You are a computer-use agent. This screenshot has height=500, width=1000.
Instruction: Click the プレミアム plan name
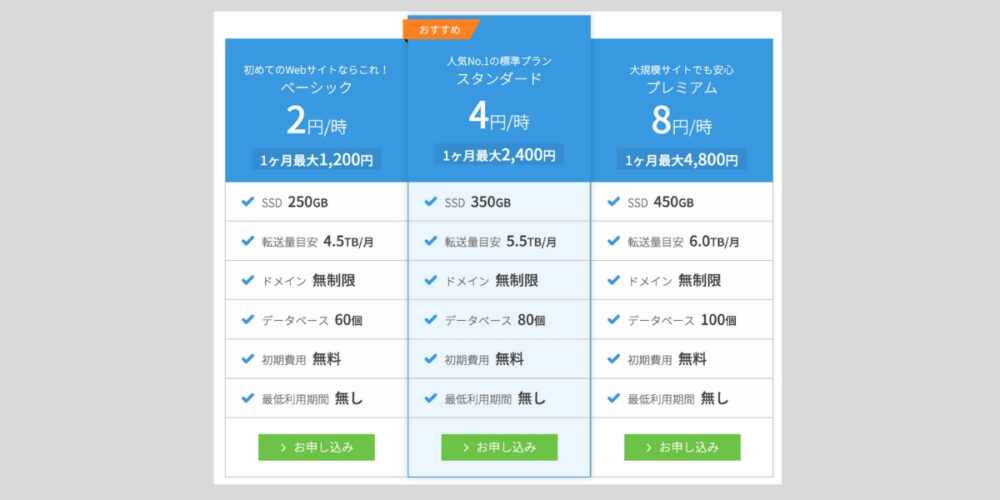682,88
